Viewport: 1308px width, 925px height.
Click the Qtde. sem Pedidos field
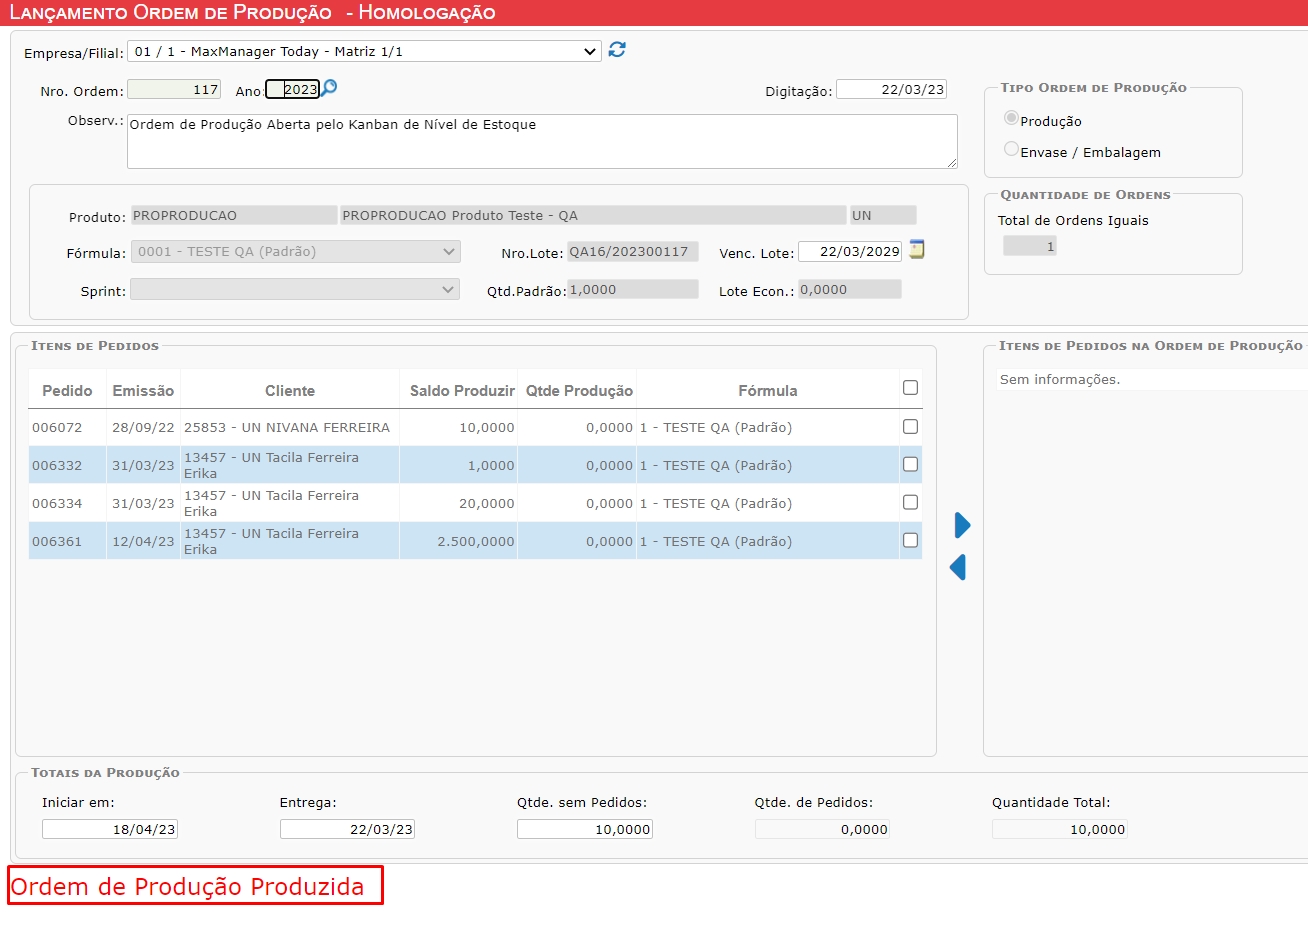(585, 829)
